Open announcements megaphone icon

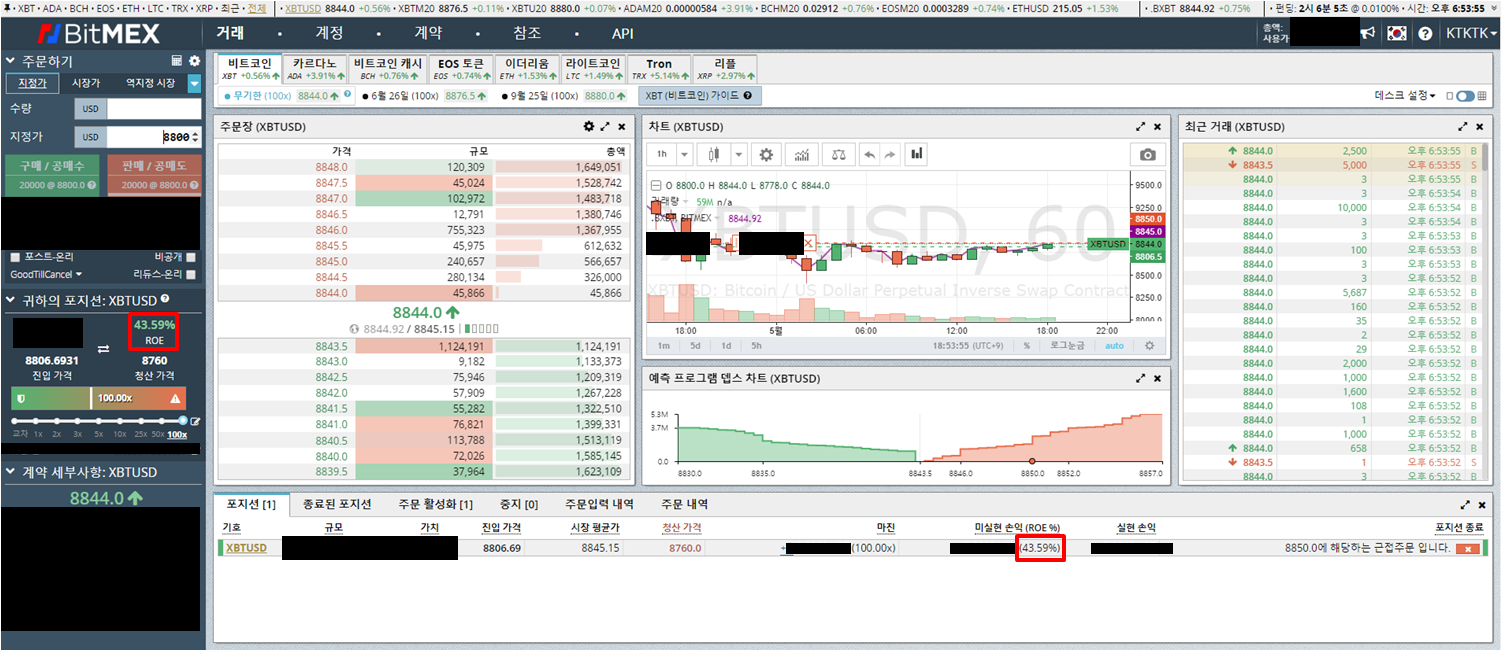click(x=1368, y=33)
